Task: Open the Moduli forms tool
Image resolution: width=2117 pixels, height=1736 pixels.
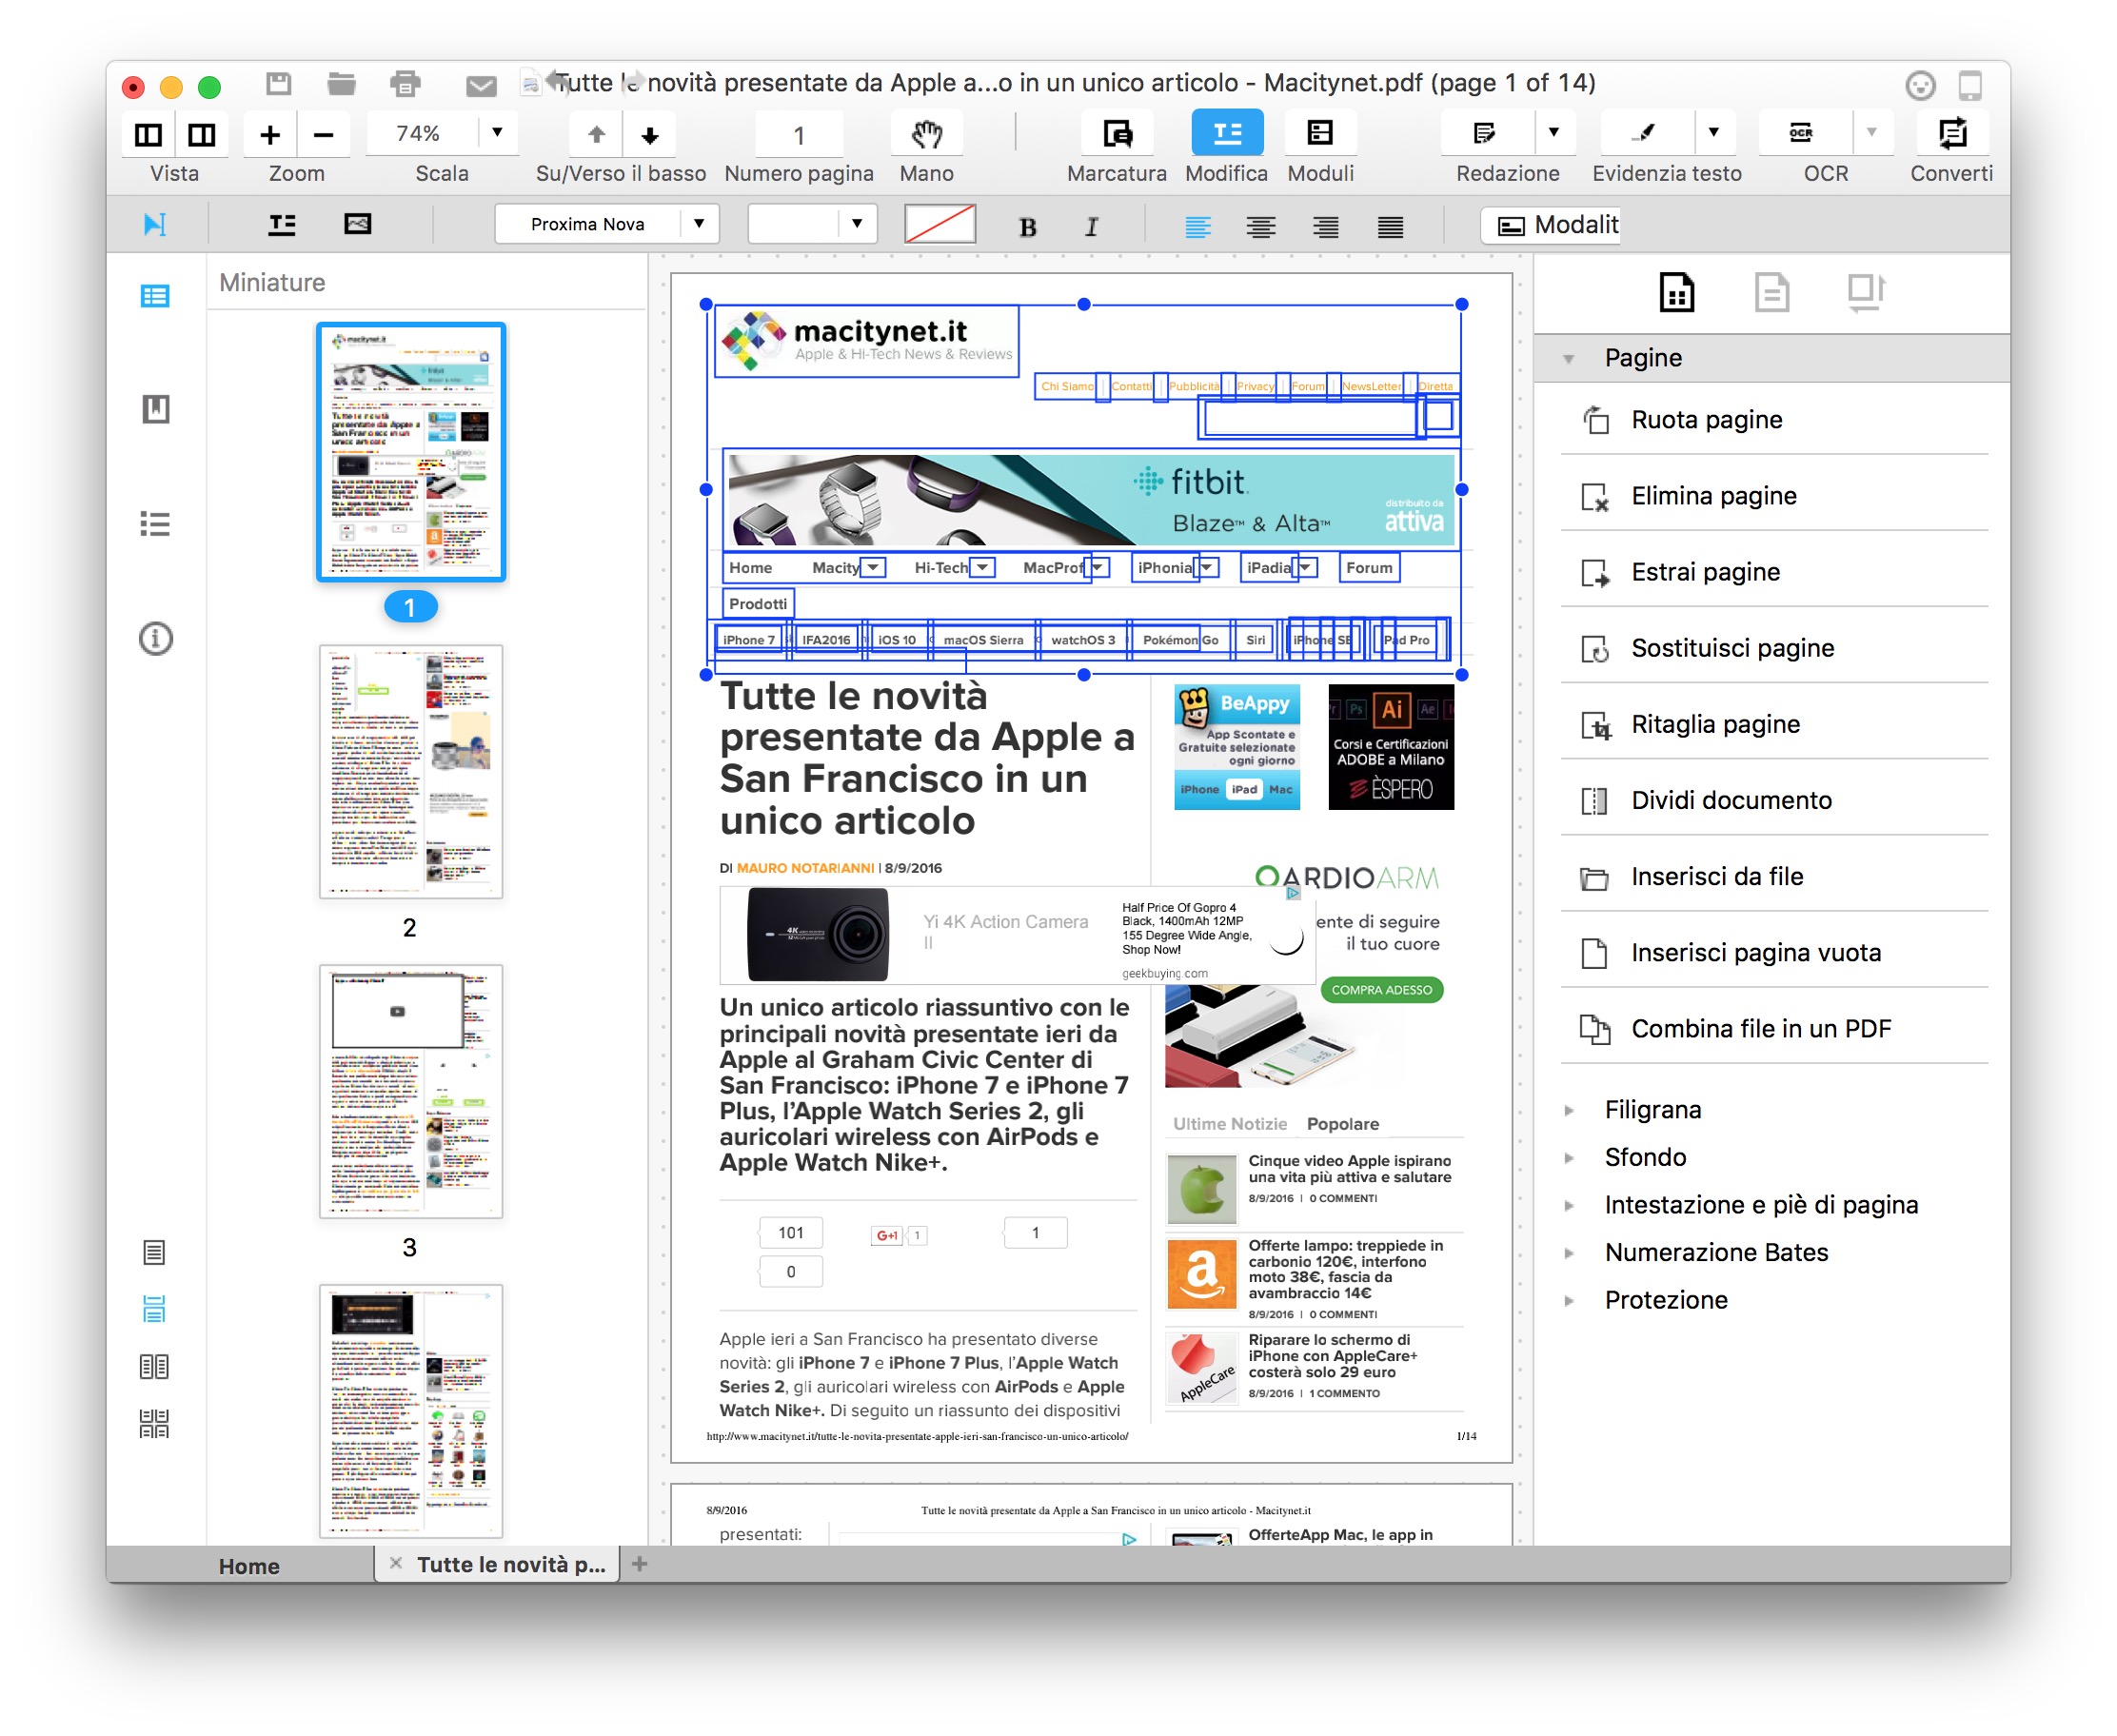Action: 1319,134
